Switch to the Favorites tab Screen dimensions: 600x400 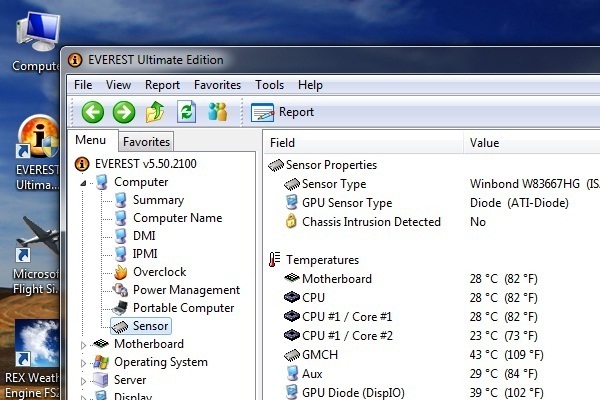click(x=146, y=142)
